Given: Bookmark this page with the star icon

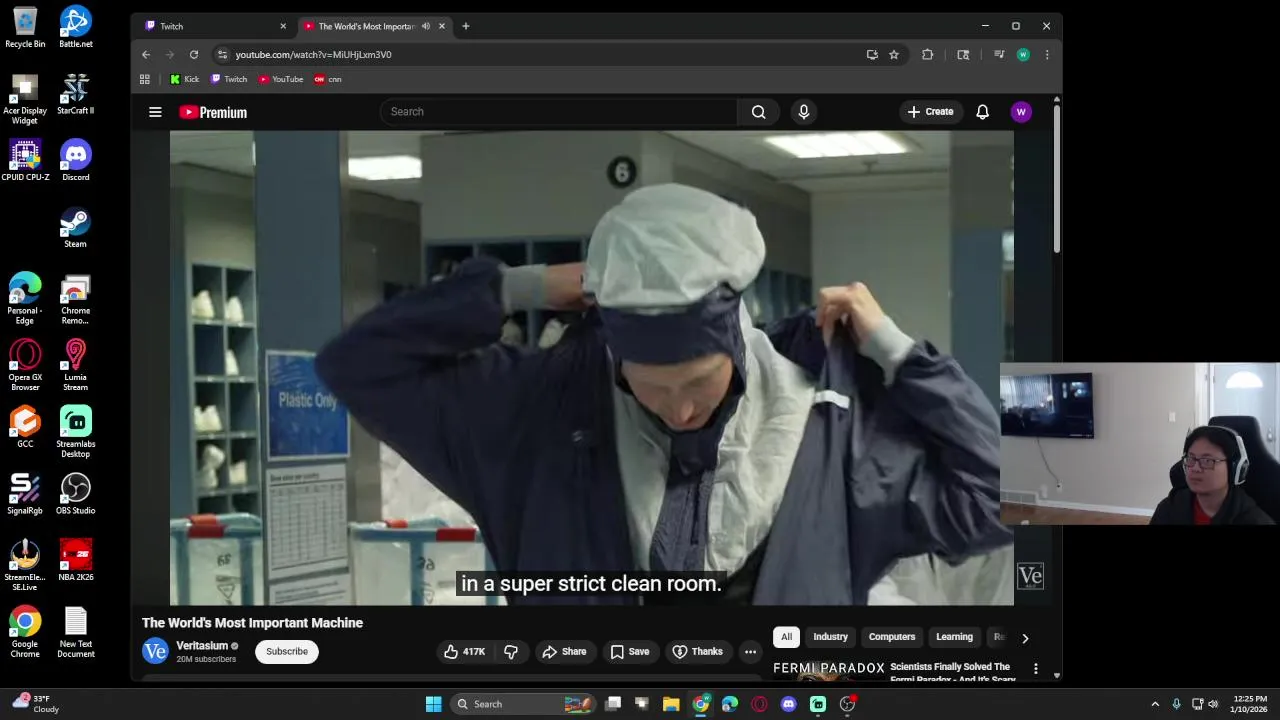Looking at the screenshot, I should [x=894, y=55].
